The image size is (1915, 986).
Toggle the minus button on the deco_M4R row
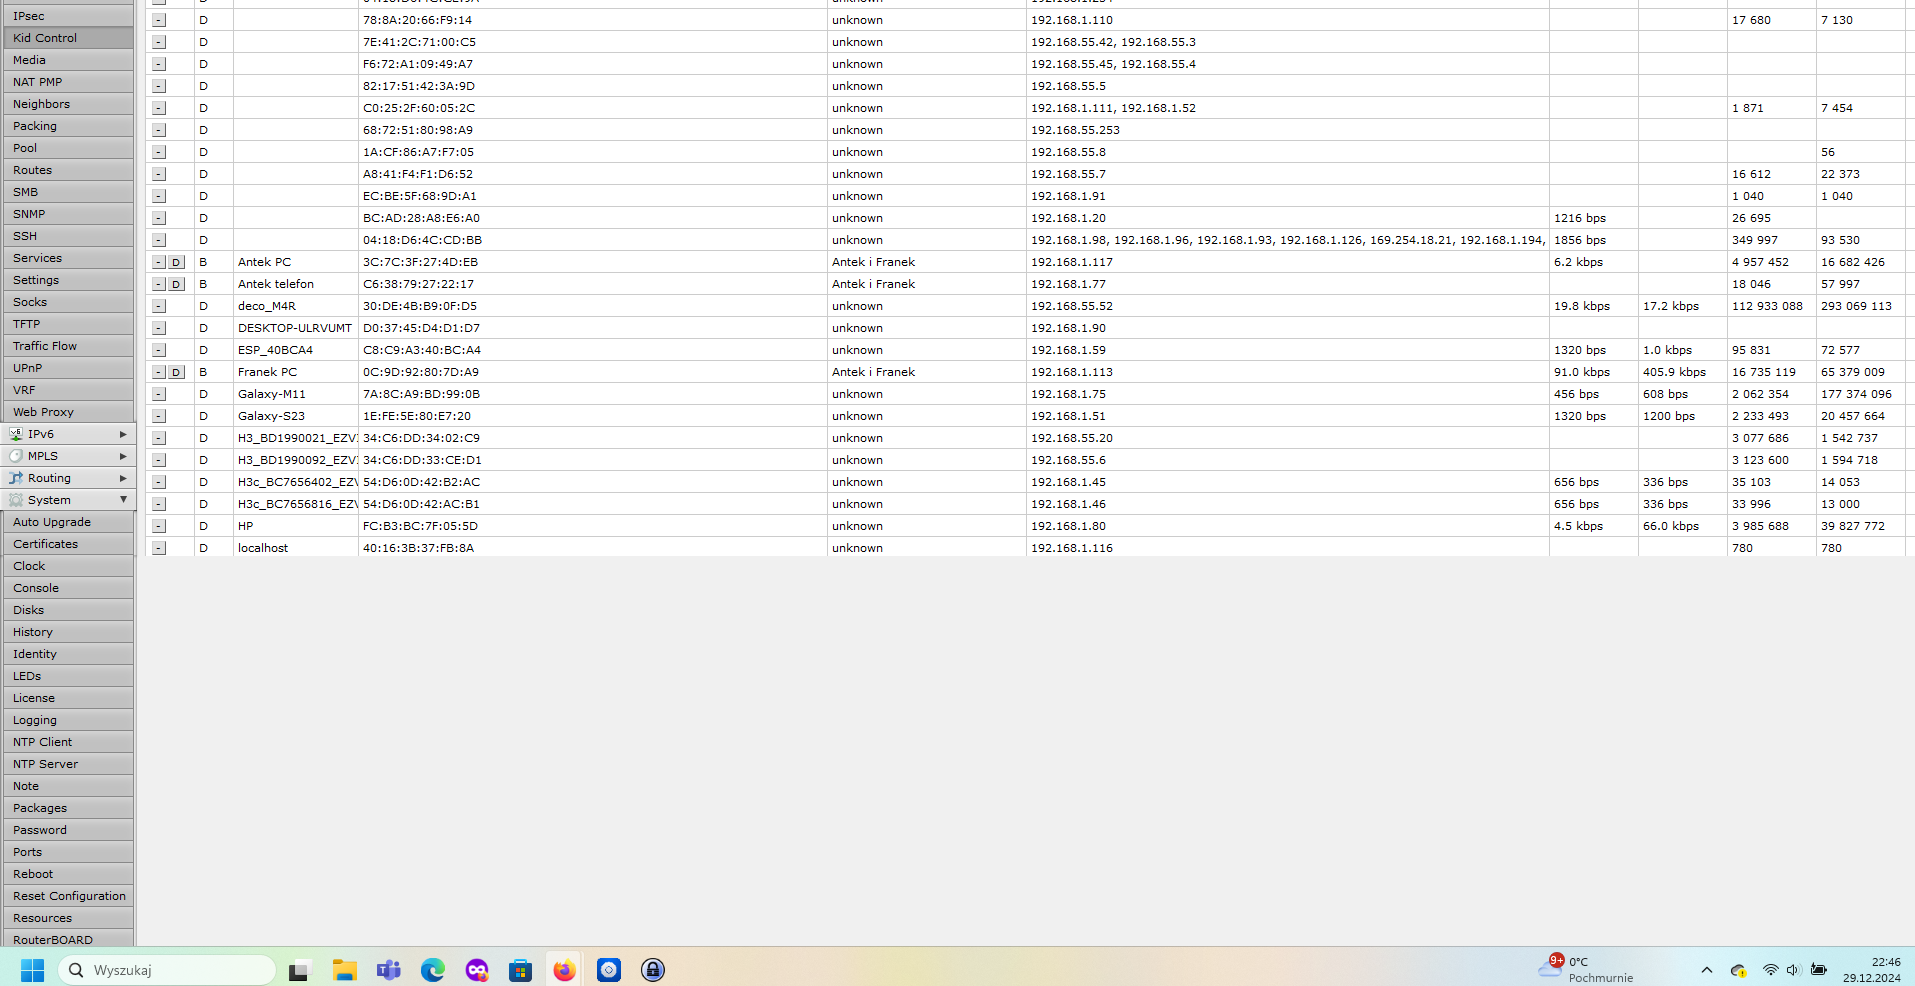click(x=158, y=305)
